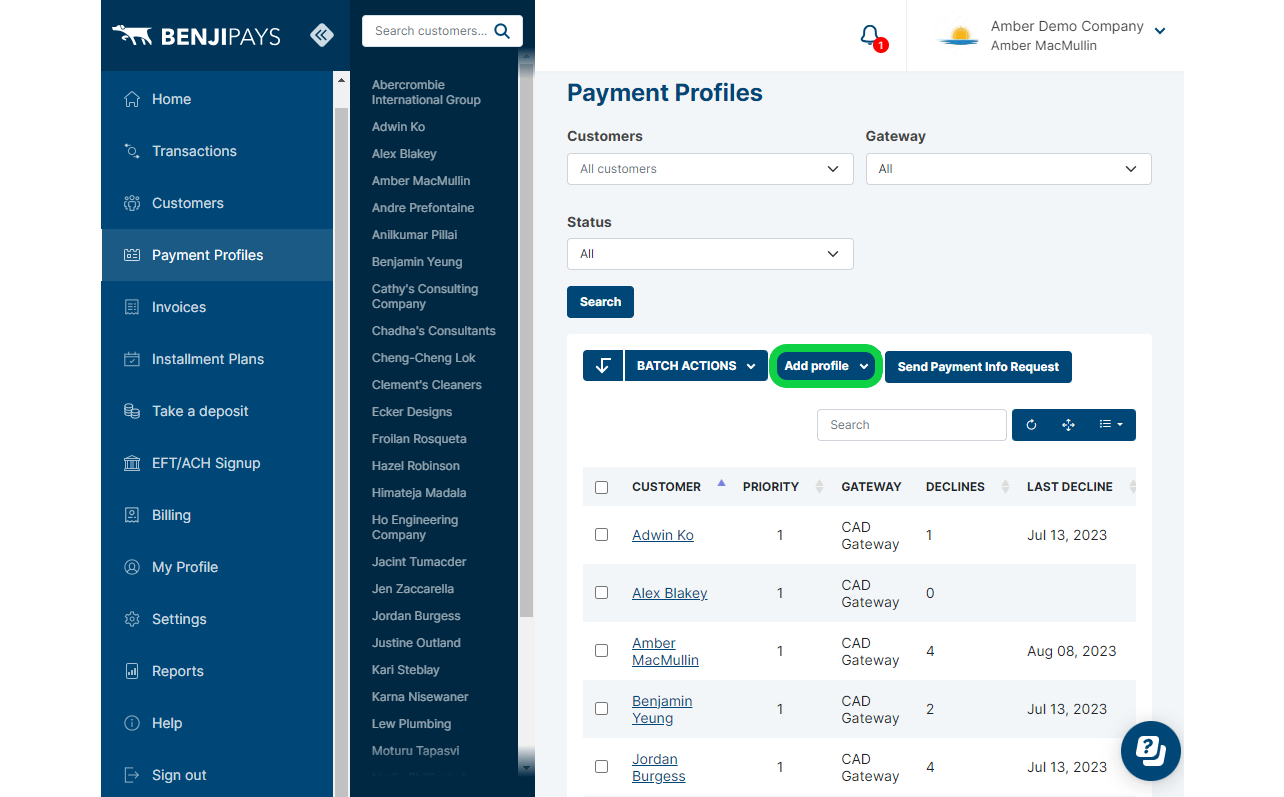Click the table Search input field

pyautogui.click(x=912, y=425)
